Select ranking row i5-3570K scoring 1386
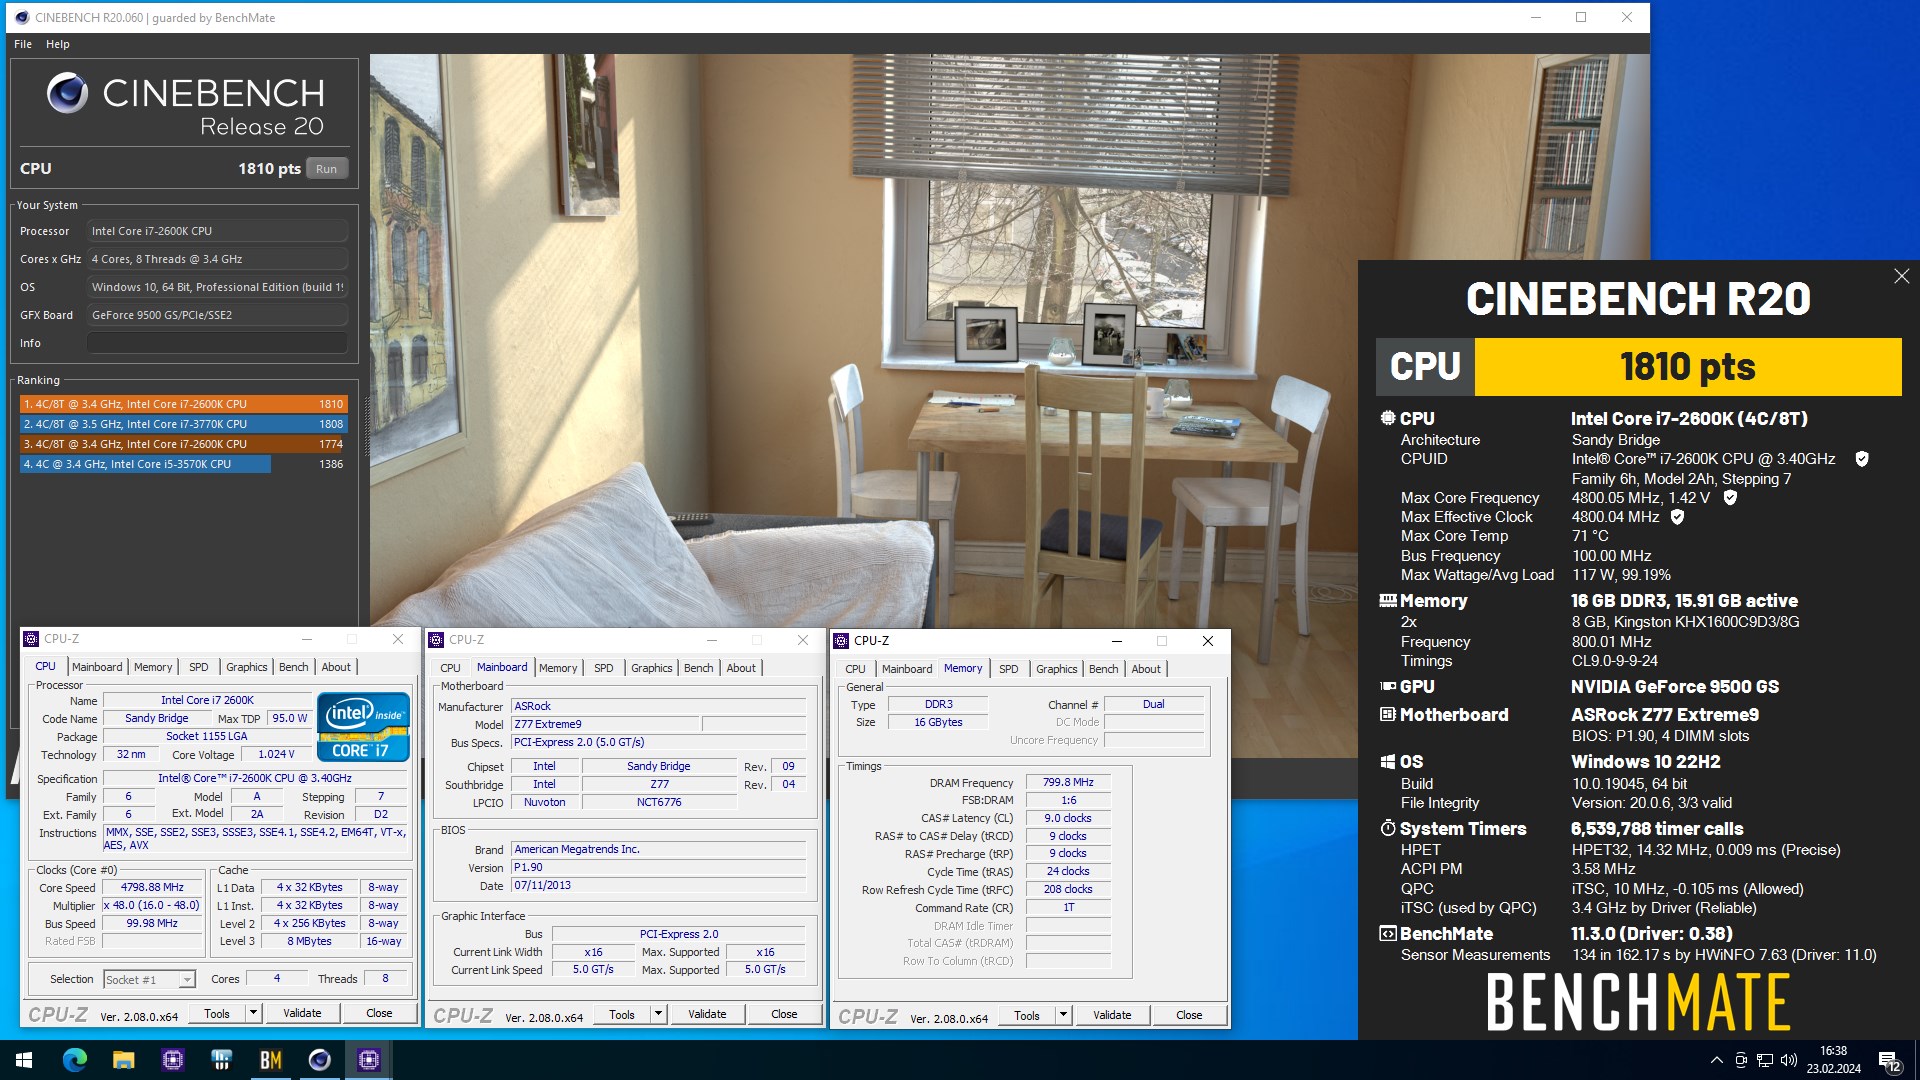Screen dimensions: 1920x1080 [183, 464]
